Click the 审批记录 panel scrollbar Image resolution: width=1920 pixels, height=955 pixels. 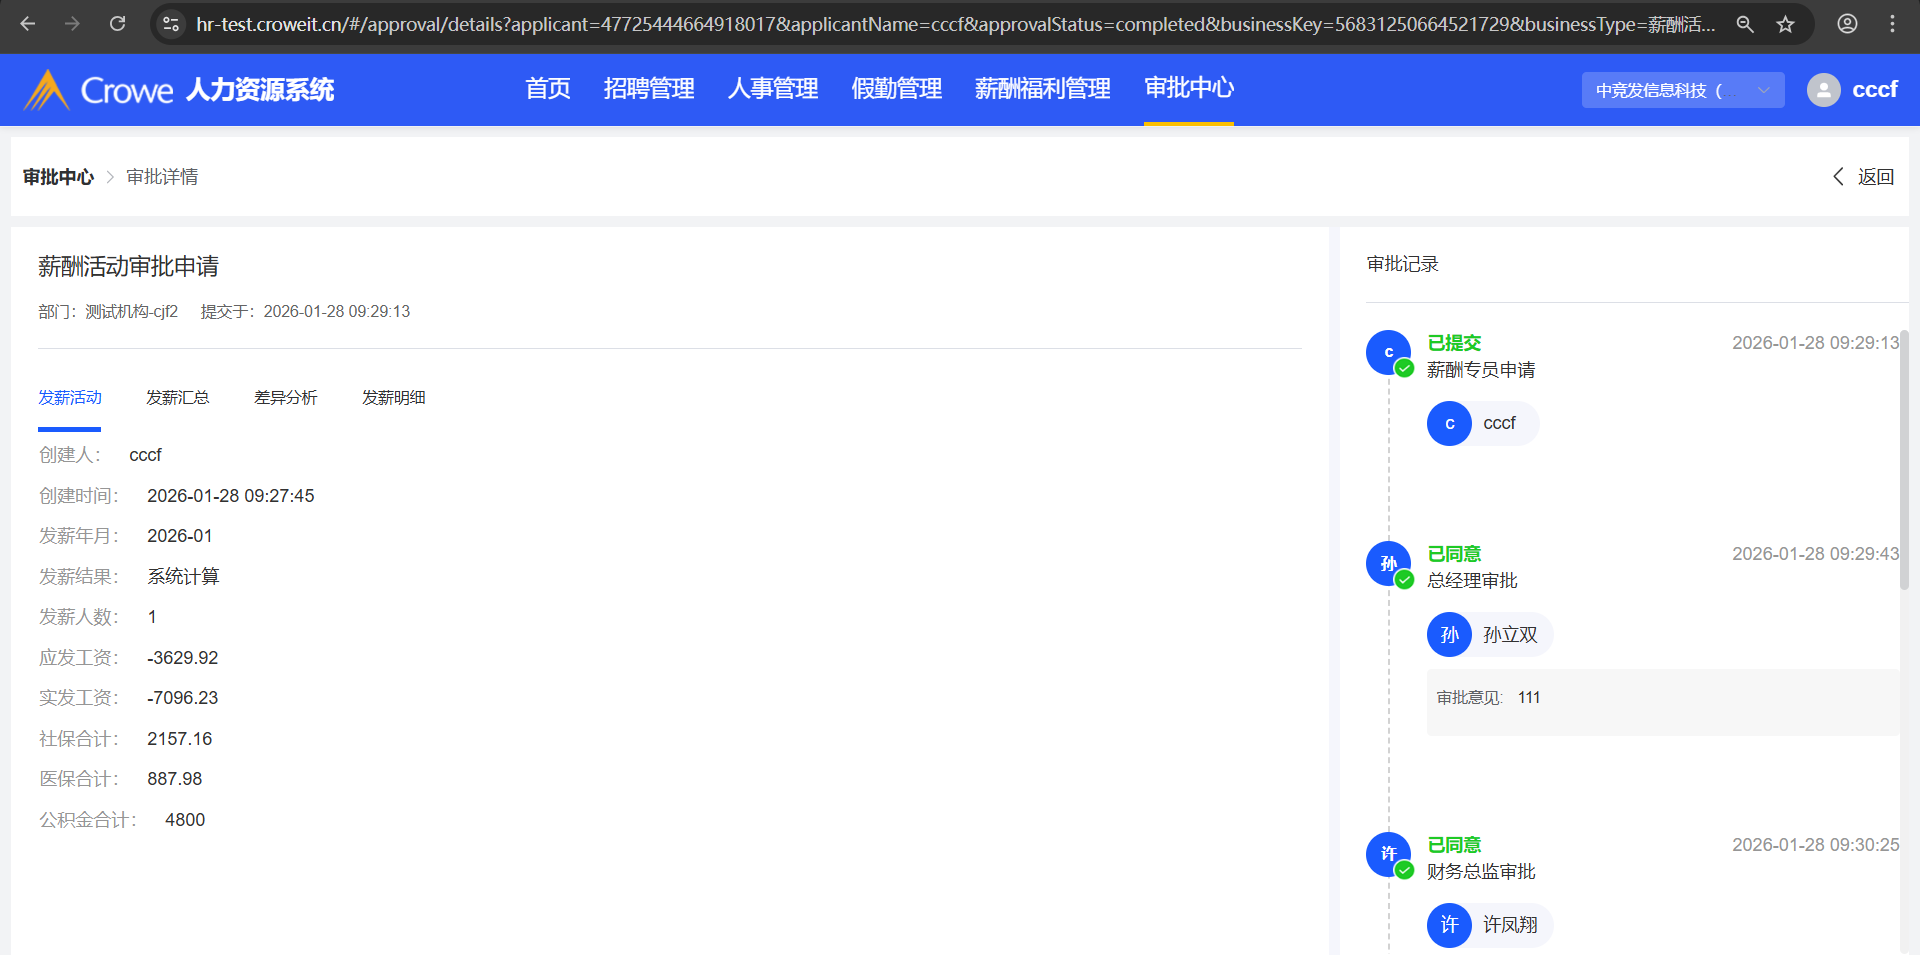pyautogui.click(x=1904, y=460)
